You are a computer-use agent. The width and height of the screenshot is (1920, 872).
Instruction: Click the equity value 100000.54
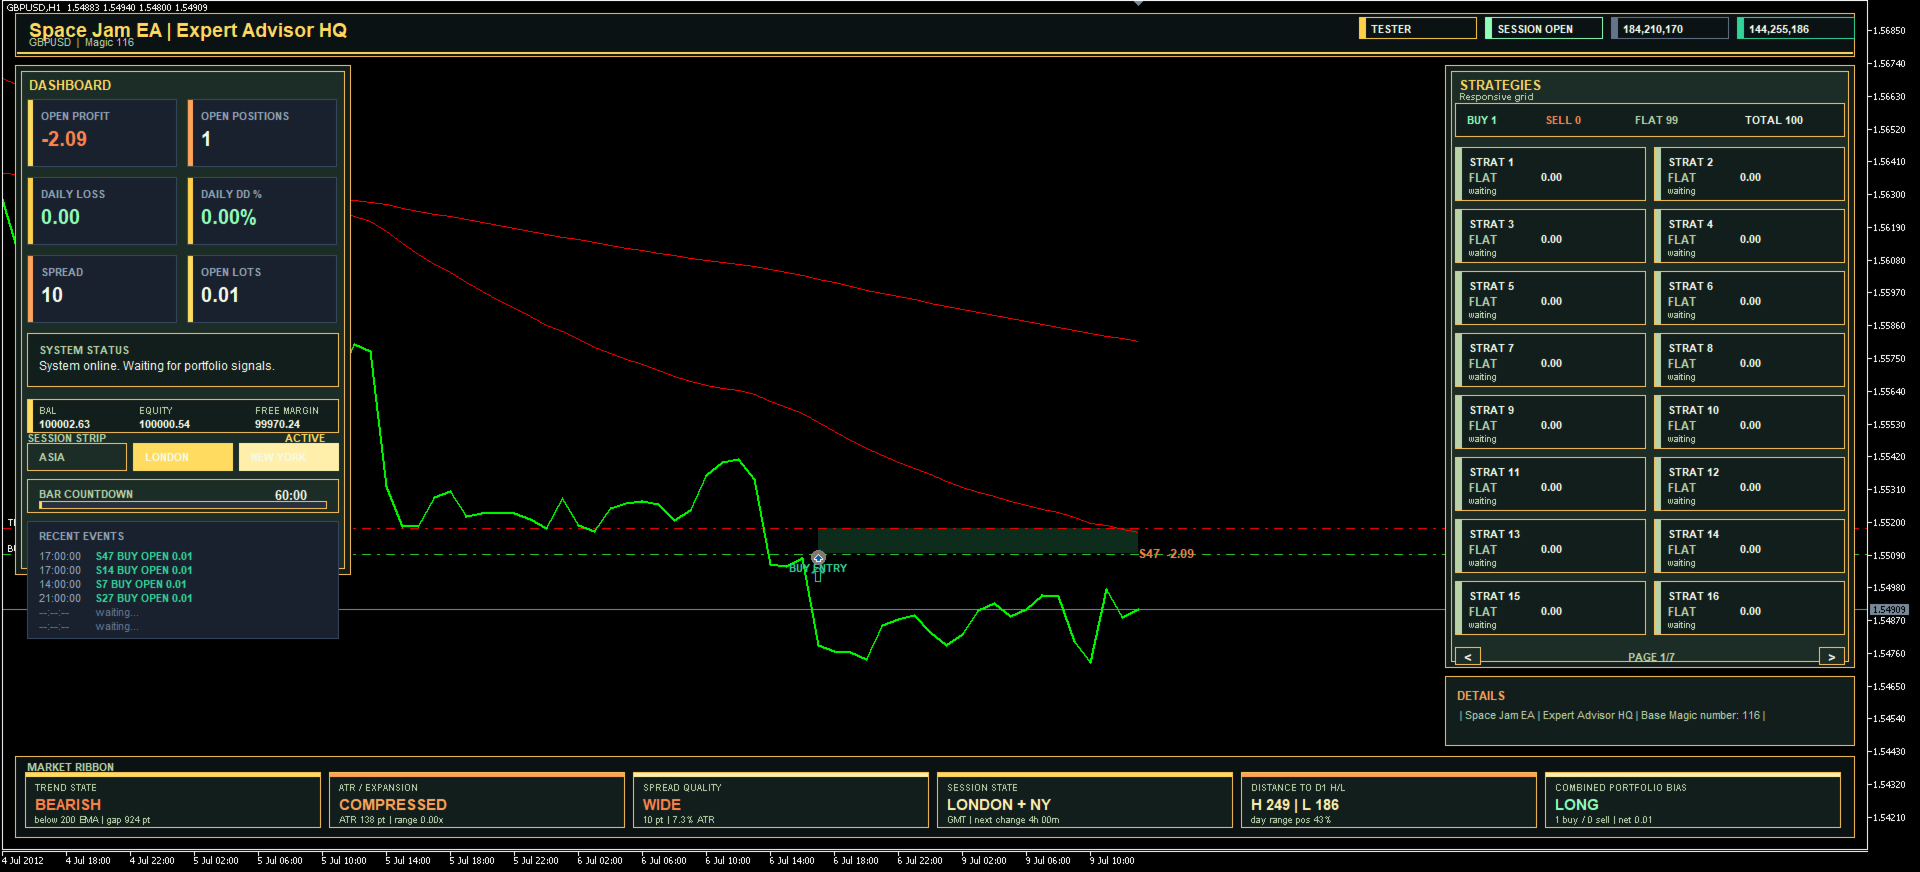point(164,424)
